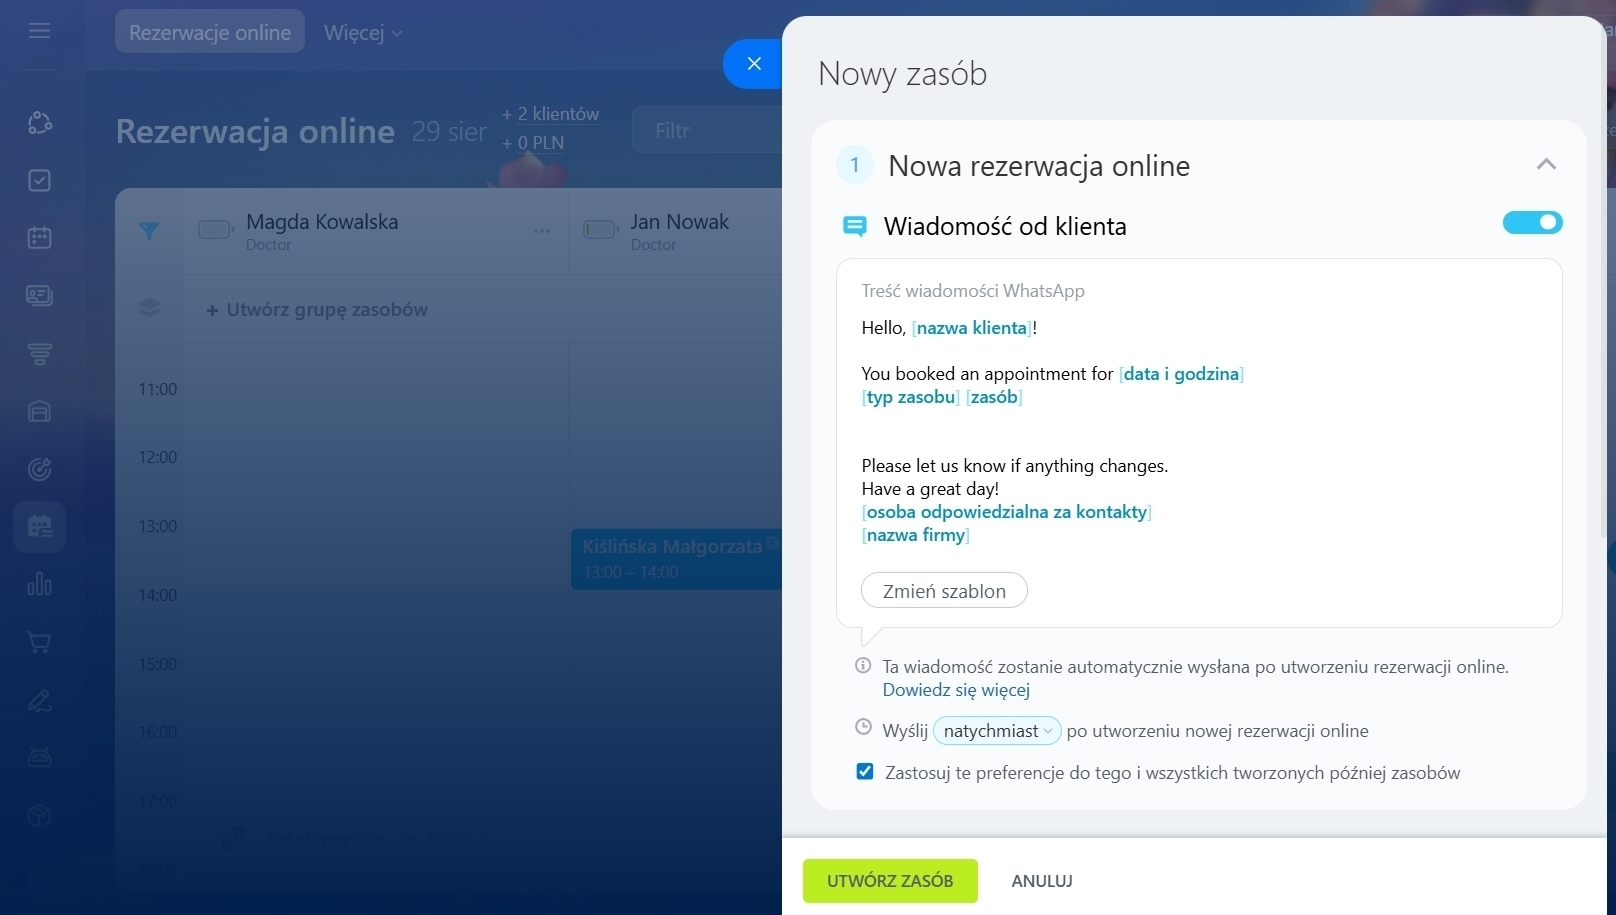Click the [data i godzina] placeholder

(x=1181, y=374)
